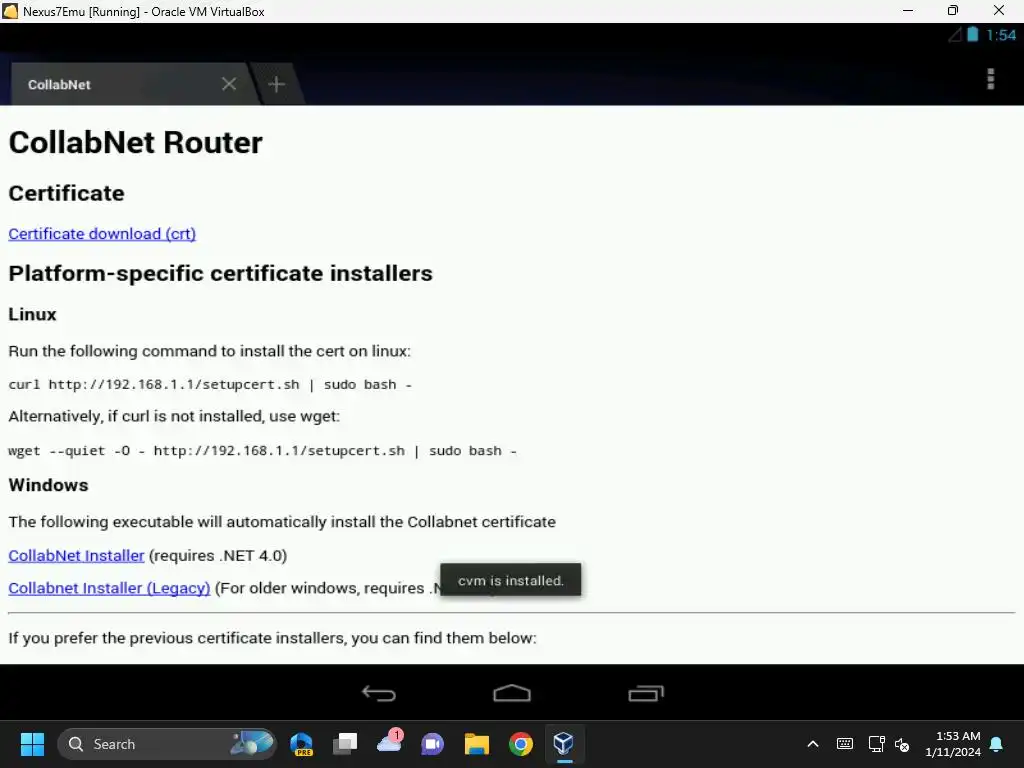Click the wget --quiet setupcert.sh command
Viewport: 1024px width, 768px height.
coord(263,451)
